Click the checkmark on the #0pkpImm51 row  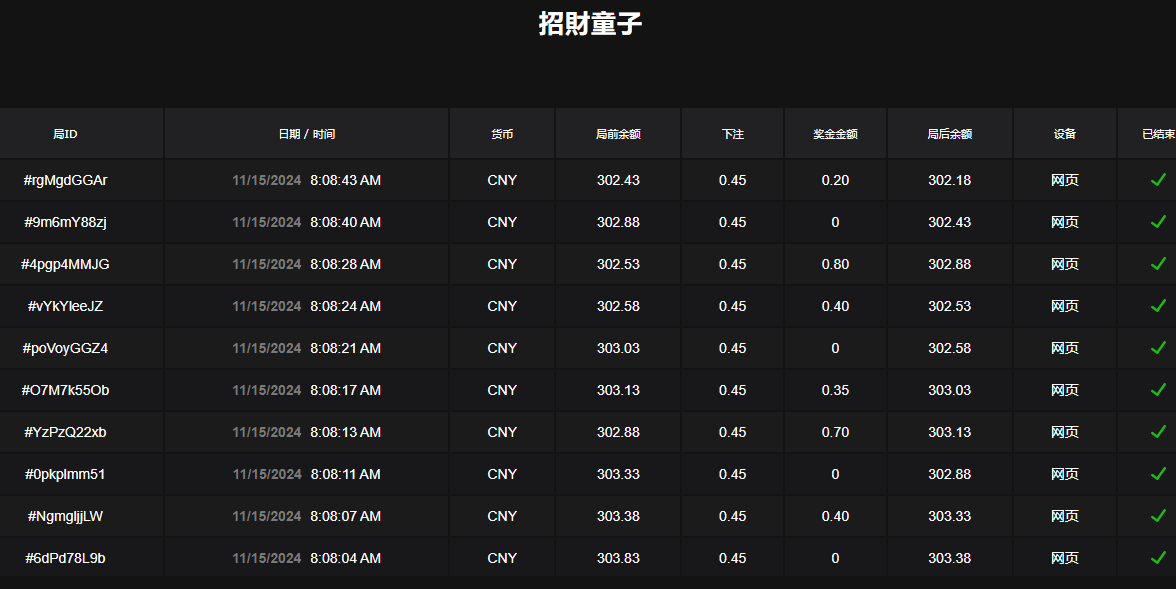[1160, 474]
